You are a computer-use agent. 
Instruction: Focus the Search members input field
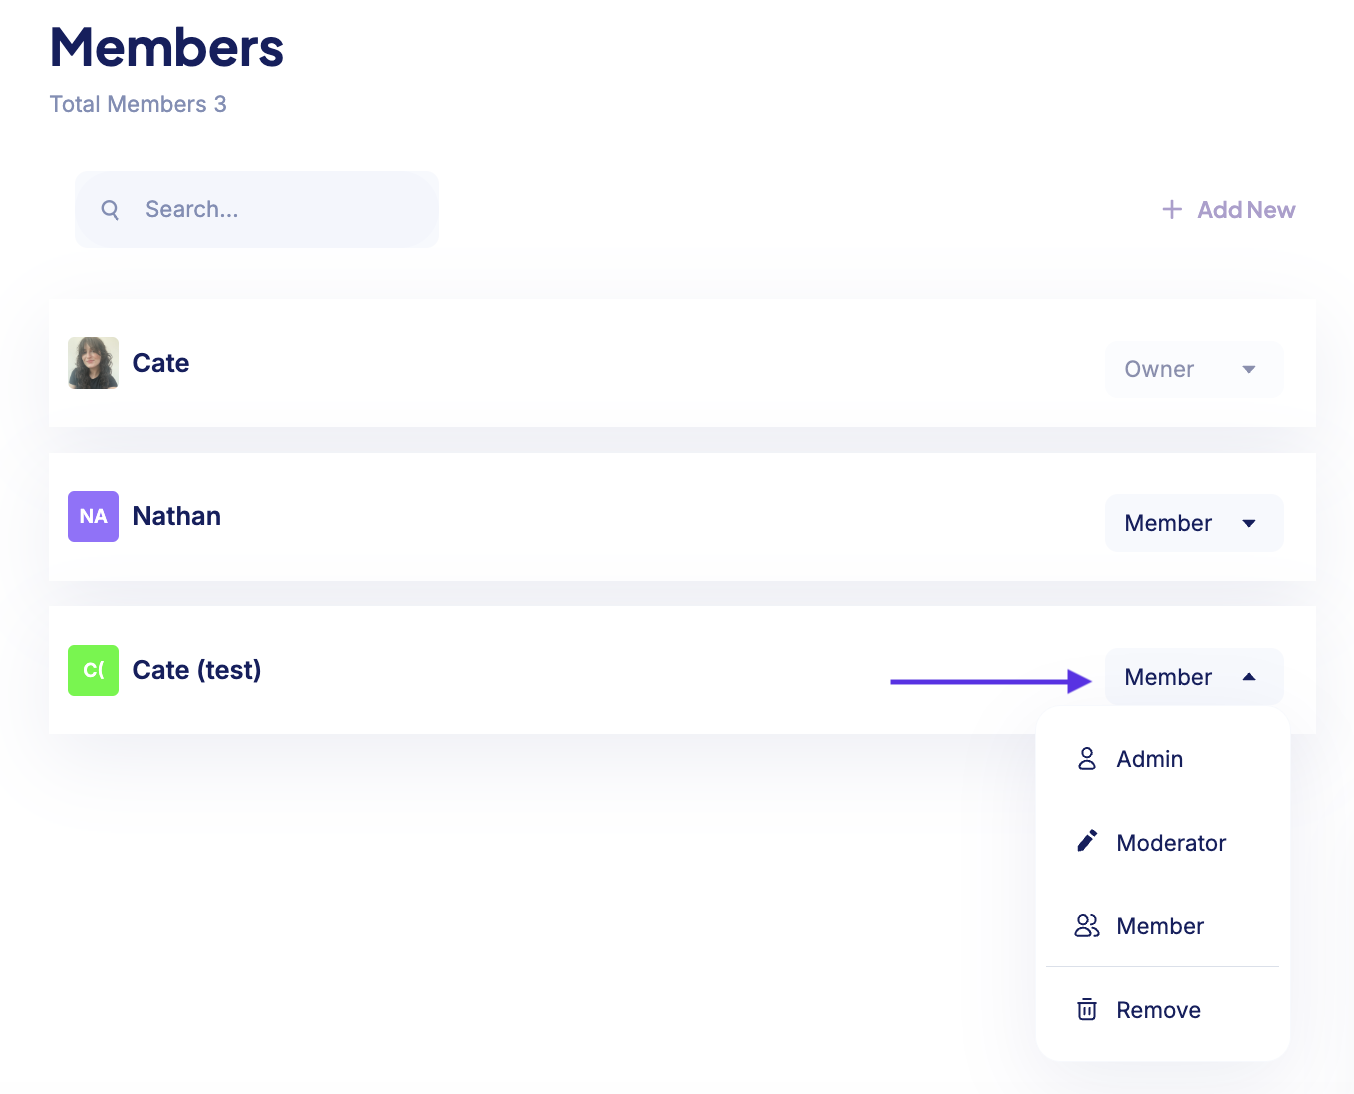(x=257, y=209)
